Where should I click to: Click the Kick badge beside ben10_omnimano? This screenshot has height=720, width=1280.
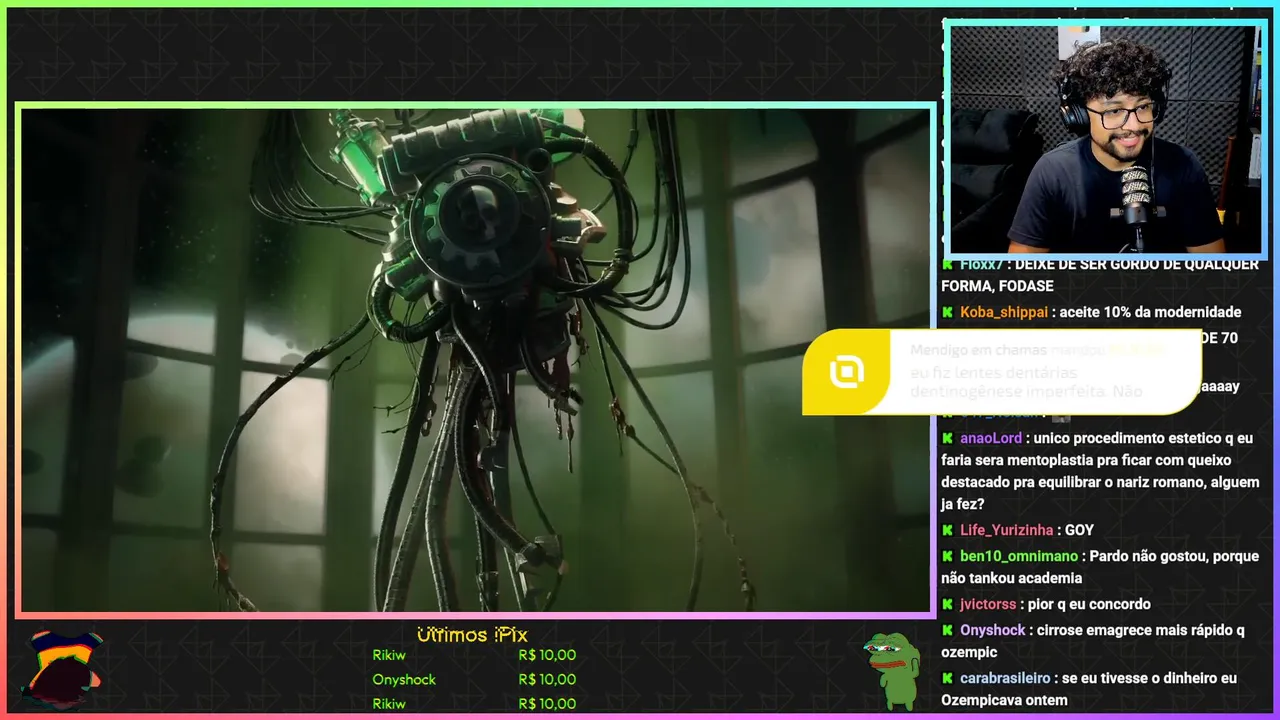click(947, 556)
